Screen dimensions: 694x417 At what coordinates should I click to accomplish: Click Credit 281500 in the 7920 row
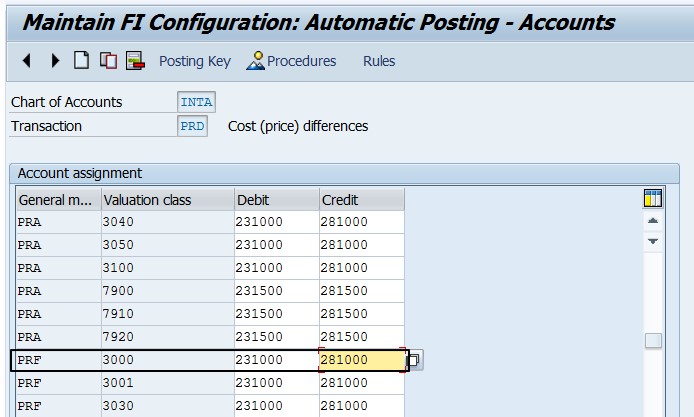click(x=362, y=337)
